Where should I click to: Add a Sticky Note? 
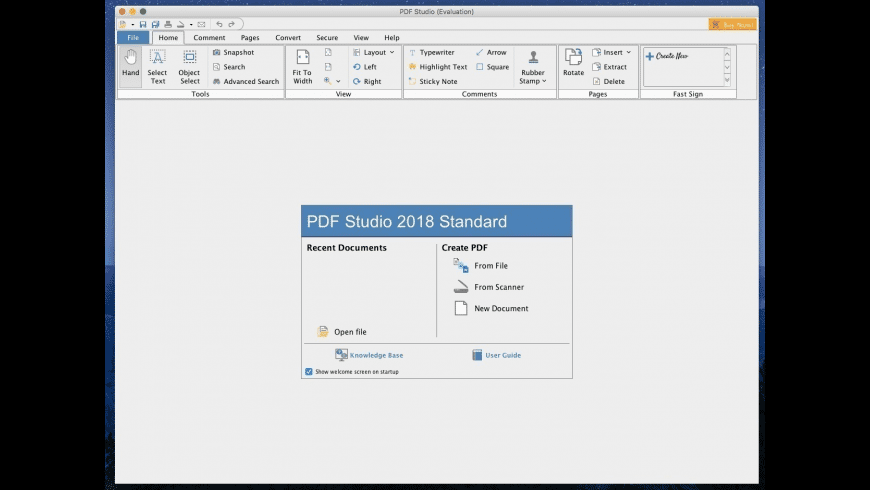433,81
